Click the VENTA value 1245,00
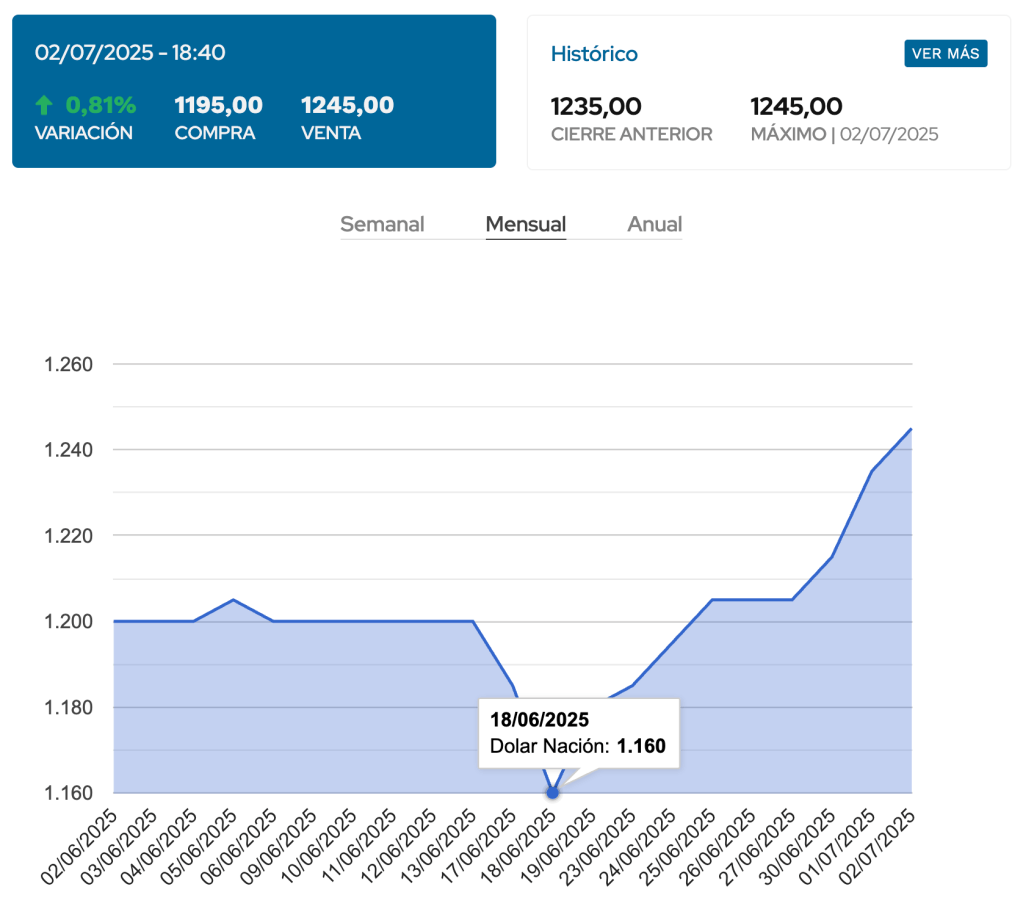Image resolution: width=1023 pixels, height=906 pixels. 347,105
